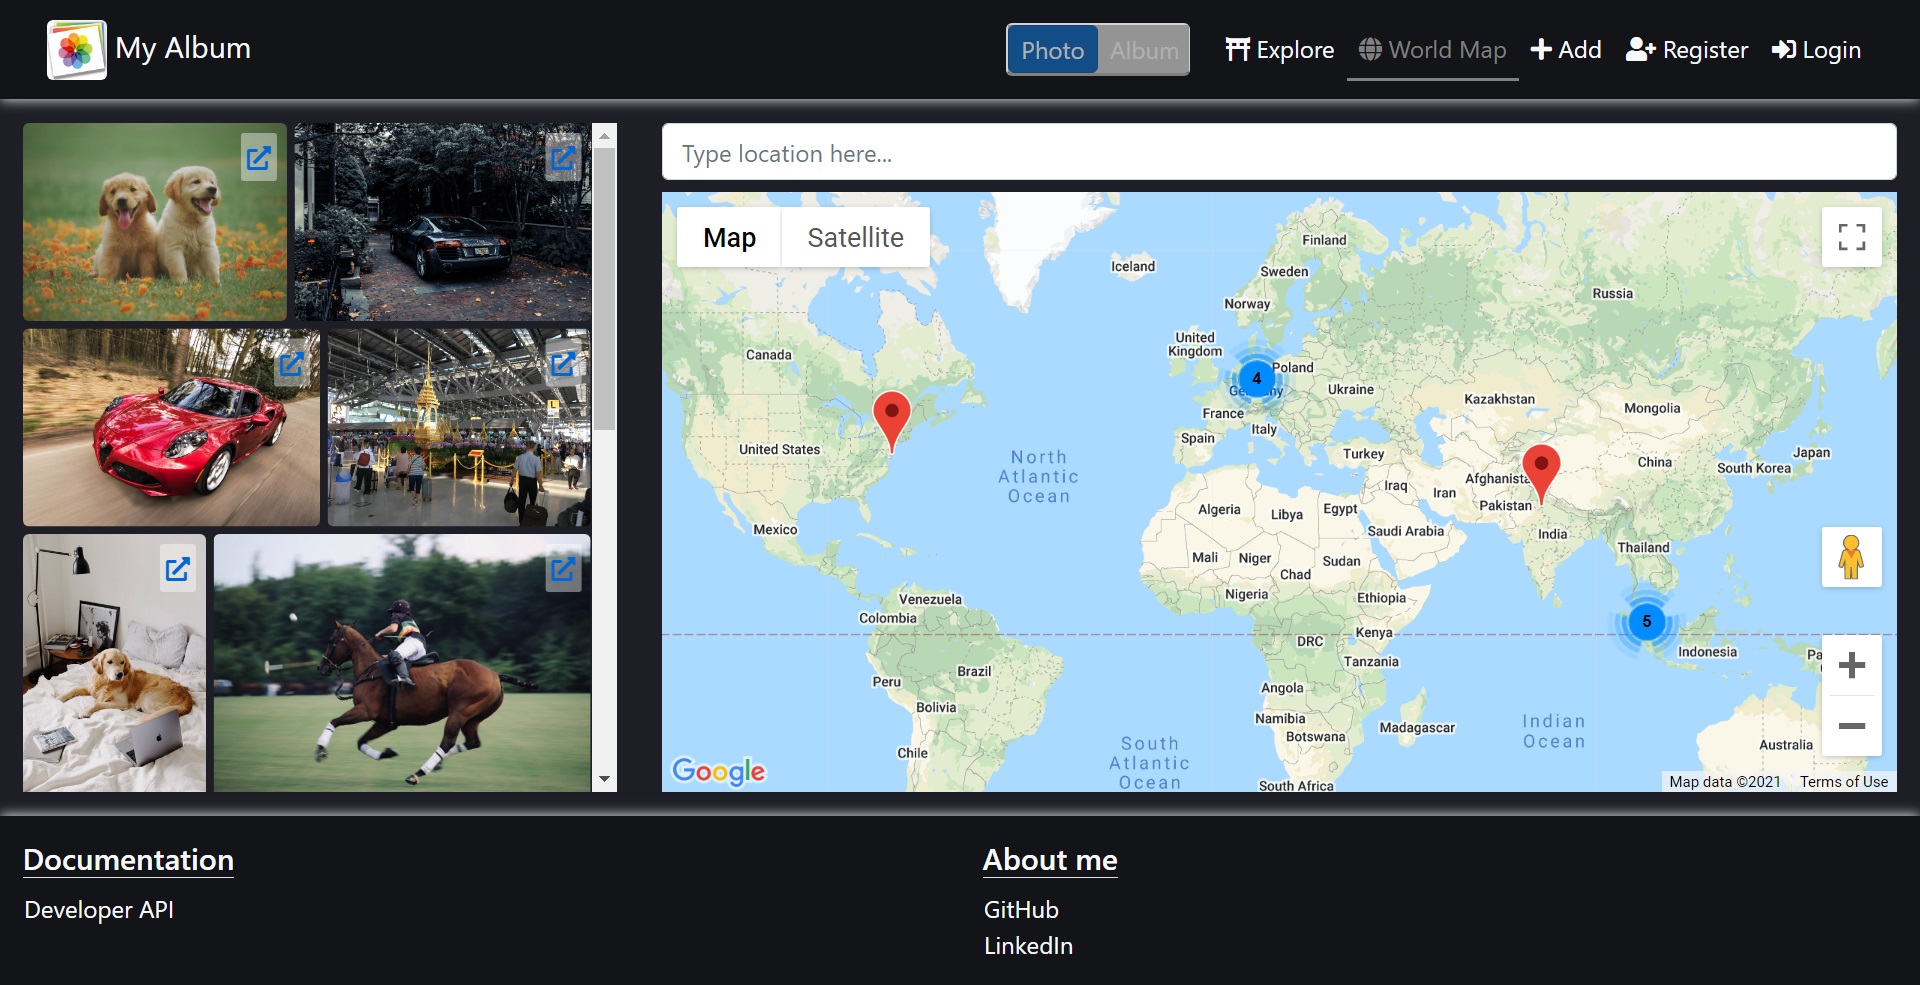Click the My Album title link
This screenshot has width=1920, height=985.
[x=183, y=48]
